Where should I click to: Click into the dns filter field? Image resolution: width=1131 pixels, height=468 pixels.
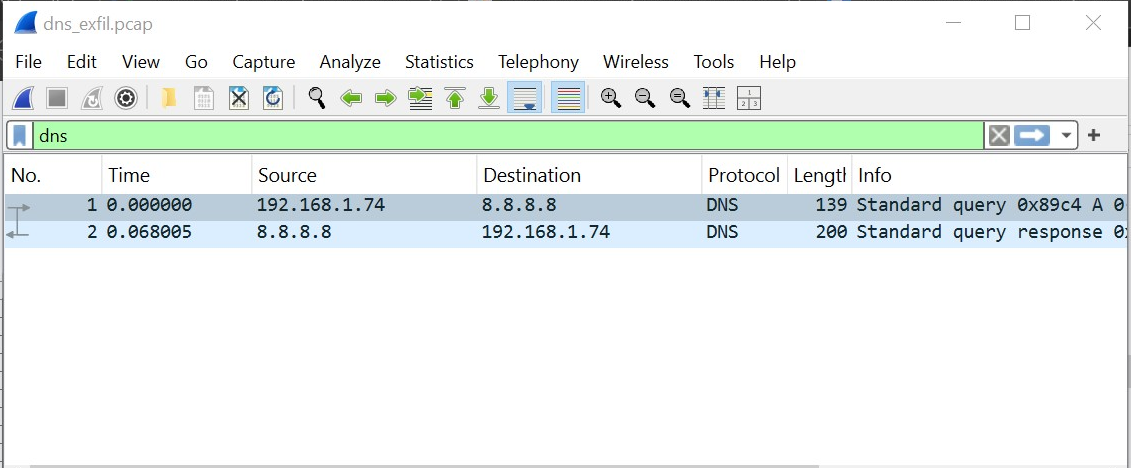pyautogui.click(x=509, y=136)
